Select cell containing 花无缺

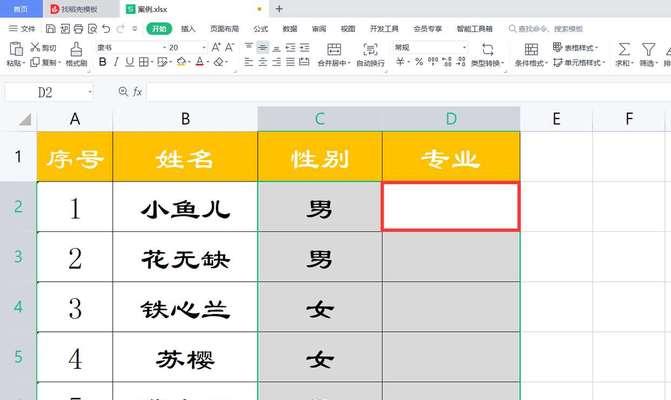coord(185,257)
